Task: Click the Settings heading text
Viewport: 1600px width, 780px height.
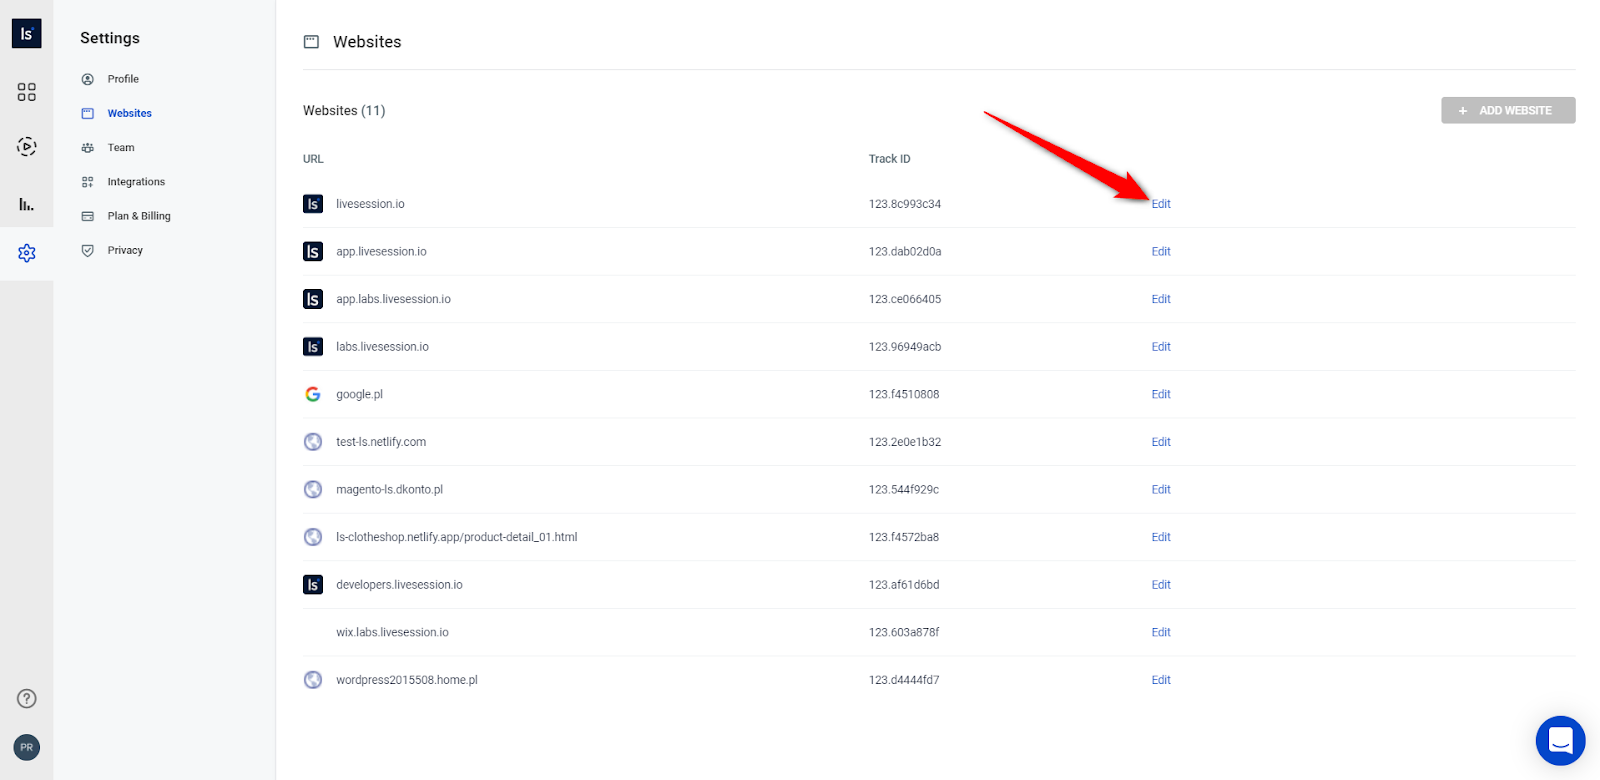Action: (x=110, y=38)
